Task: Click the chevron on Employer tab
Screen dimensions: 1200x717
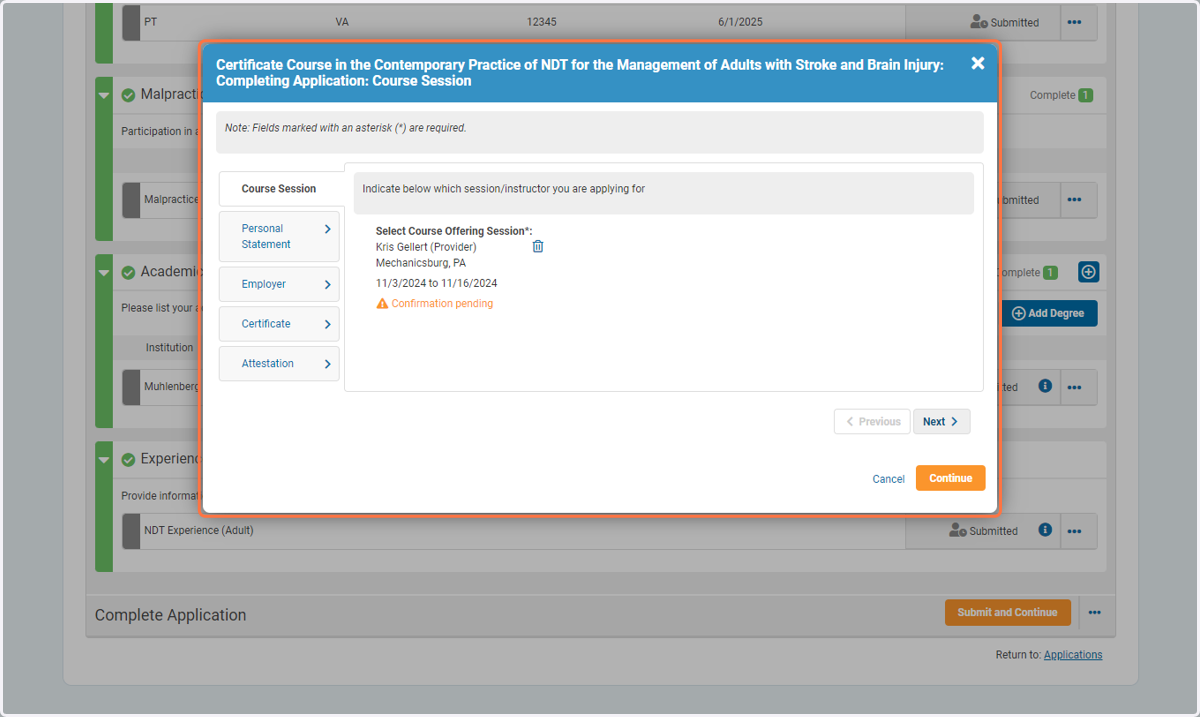Action: [x=327, y=284]
